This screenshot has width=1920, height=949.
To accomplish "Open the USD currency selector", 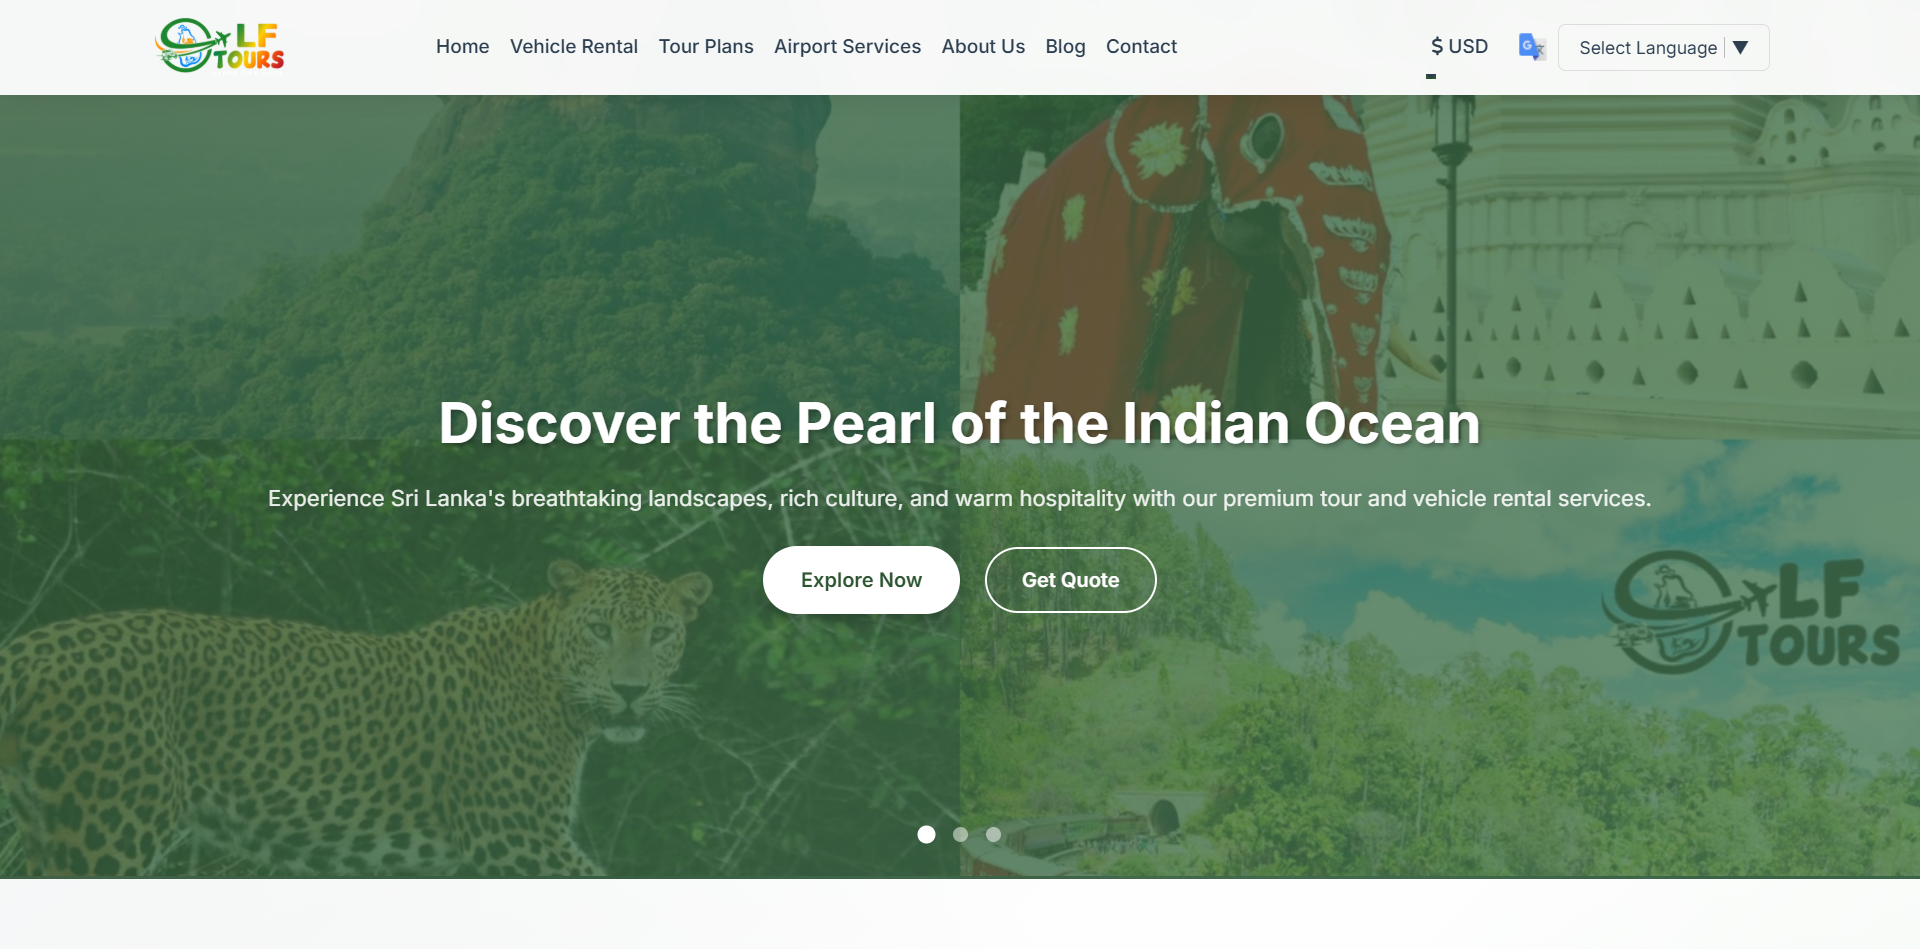I will click(1459, 47).
